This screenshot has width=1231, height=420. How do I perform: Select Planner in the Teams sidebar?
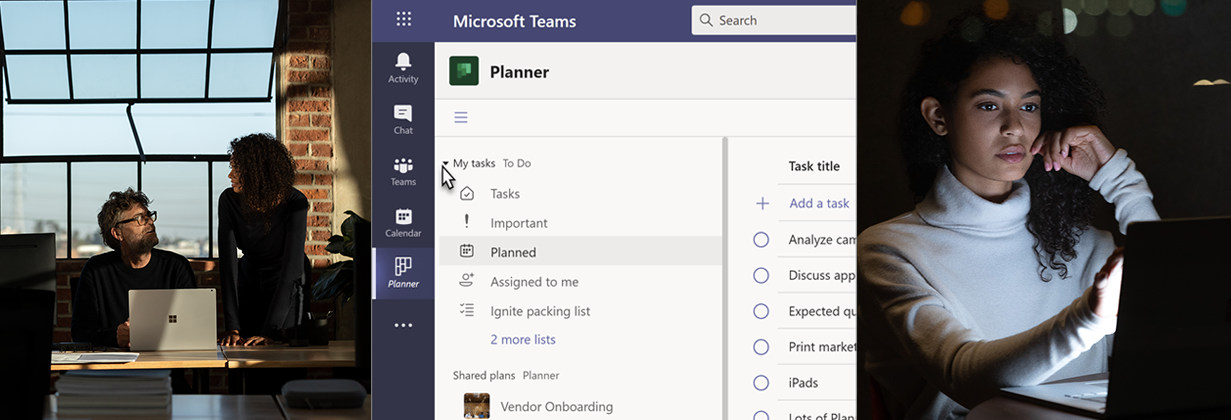click(x=403, y=272)
